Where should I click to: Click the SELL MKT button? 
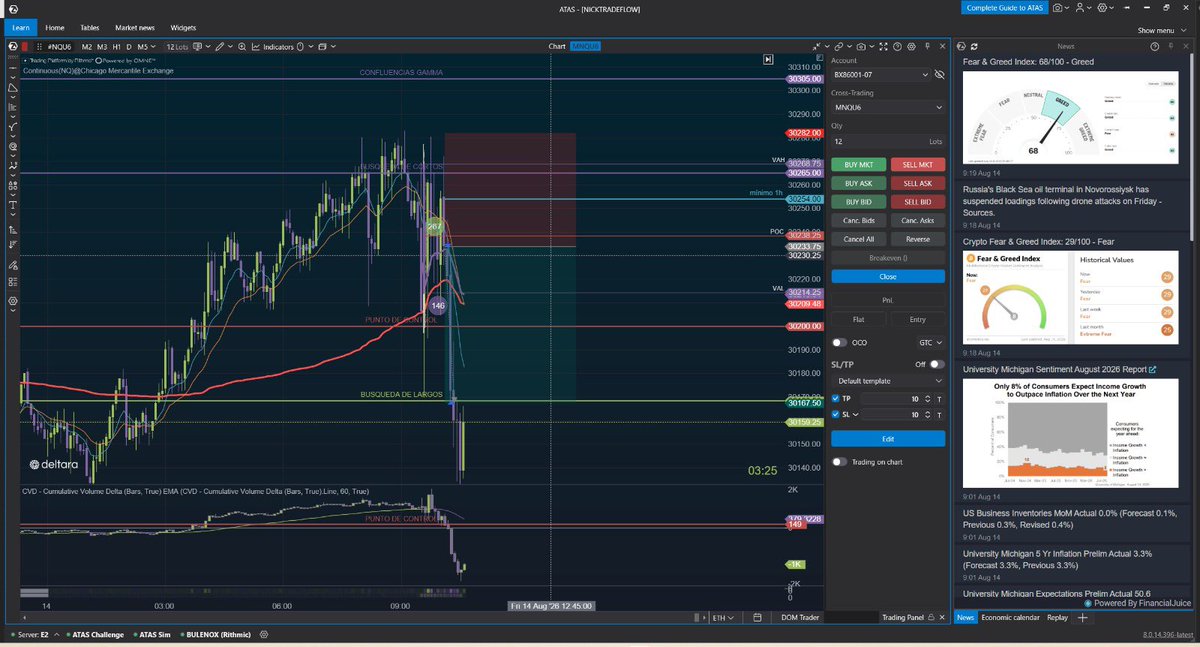coord(917,164)
